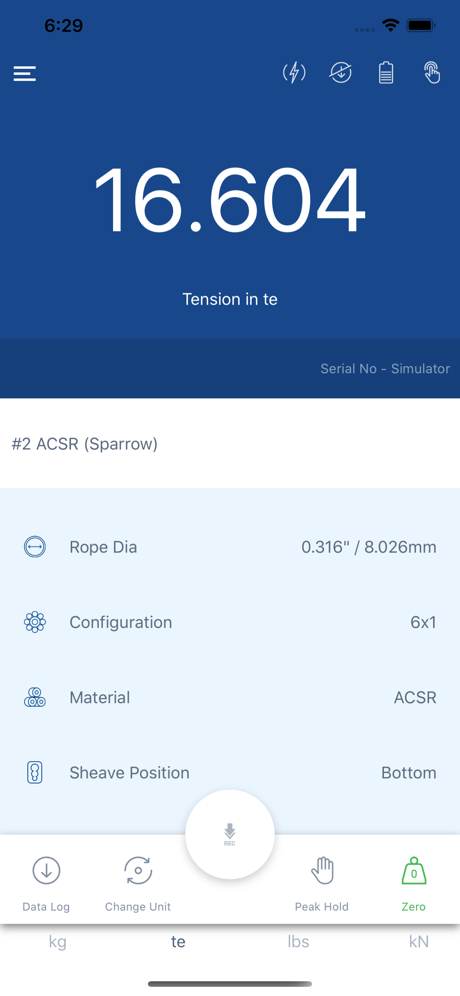The height and width of the screenshot is (996, 460).
Task: Open the Sheave Position Bottom row
Action: 230,772
